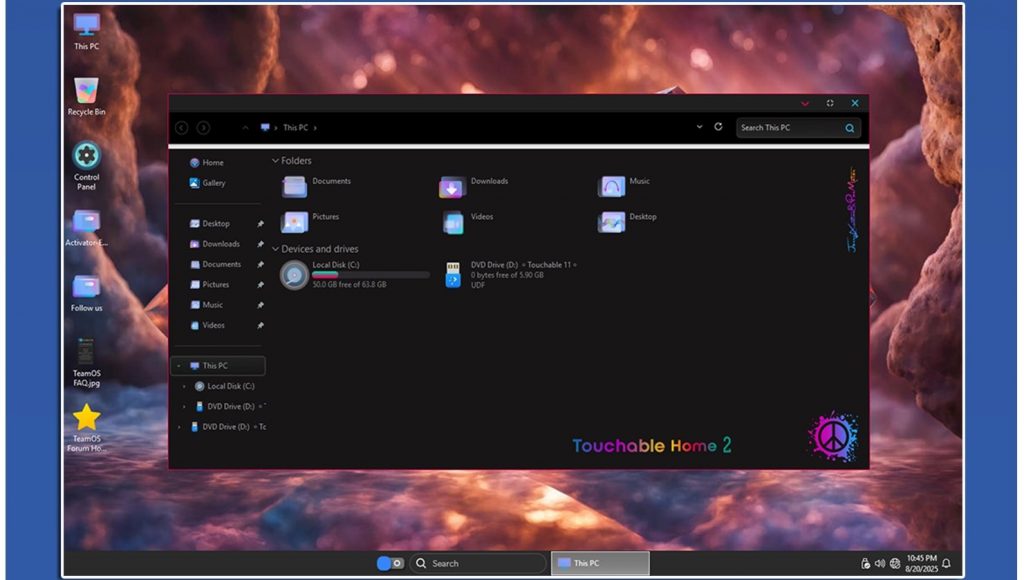Click '50.0 GB free of 63.8 GB' text
This screenshot has width=1024, height=580.
pos(349,285)
